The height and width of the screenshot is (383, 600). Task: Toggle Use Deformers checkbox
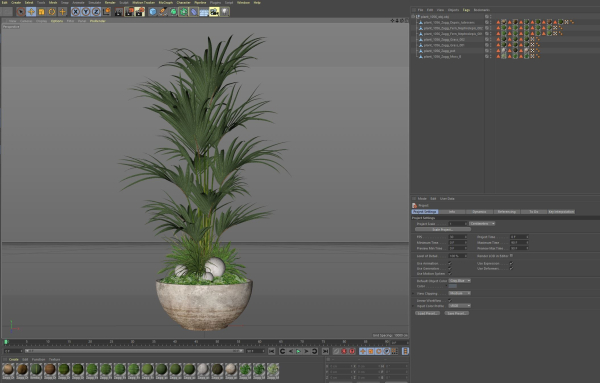(511, 268)
